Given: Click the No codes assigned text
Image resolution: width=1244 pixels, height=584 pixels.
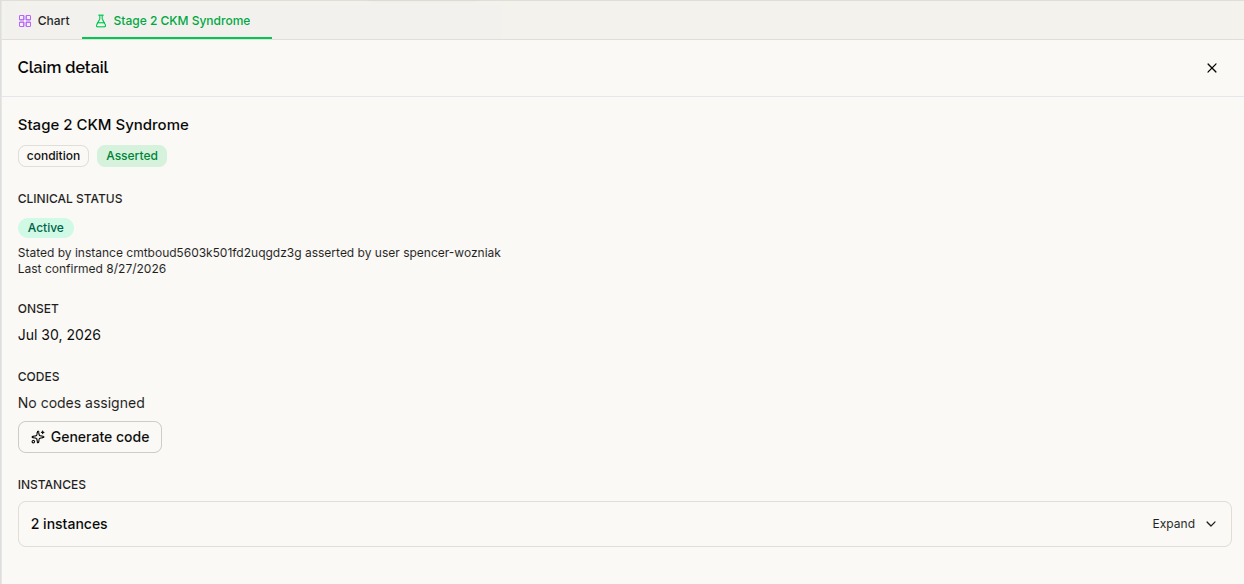Looking at the screenshot, I should [81, 403].
